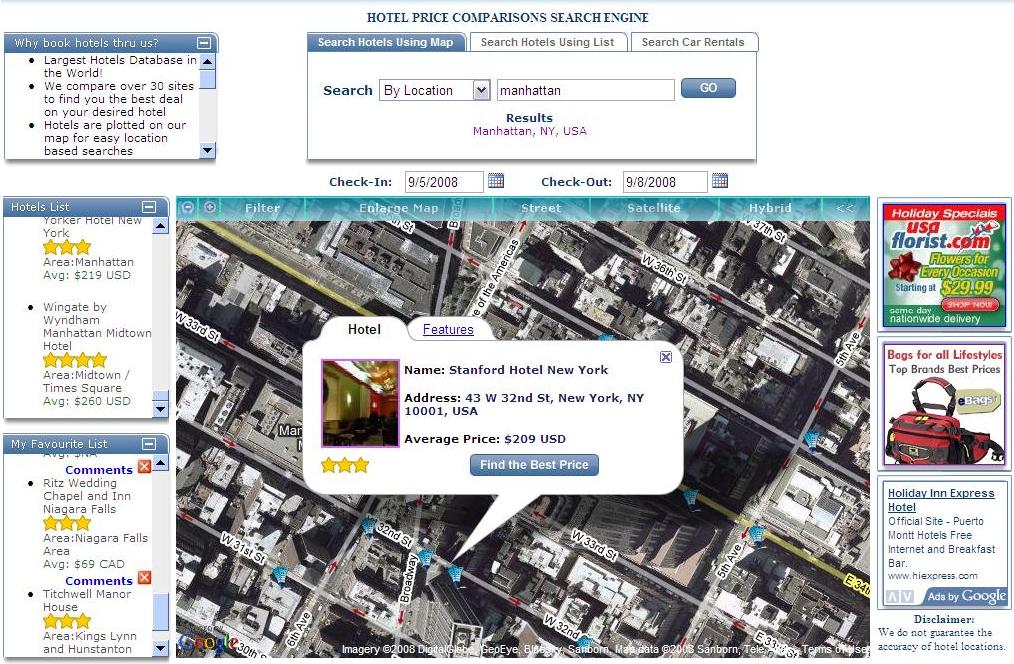Click Enlarge Map on the map toolbar

[398, 208]
